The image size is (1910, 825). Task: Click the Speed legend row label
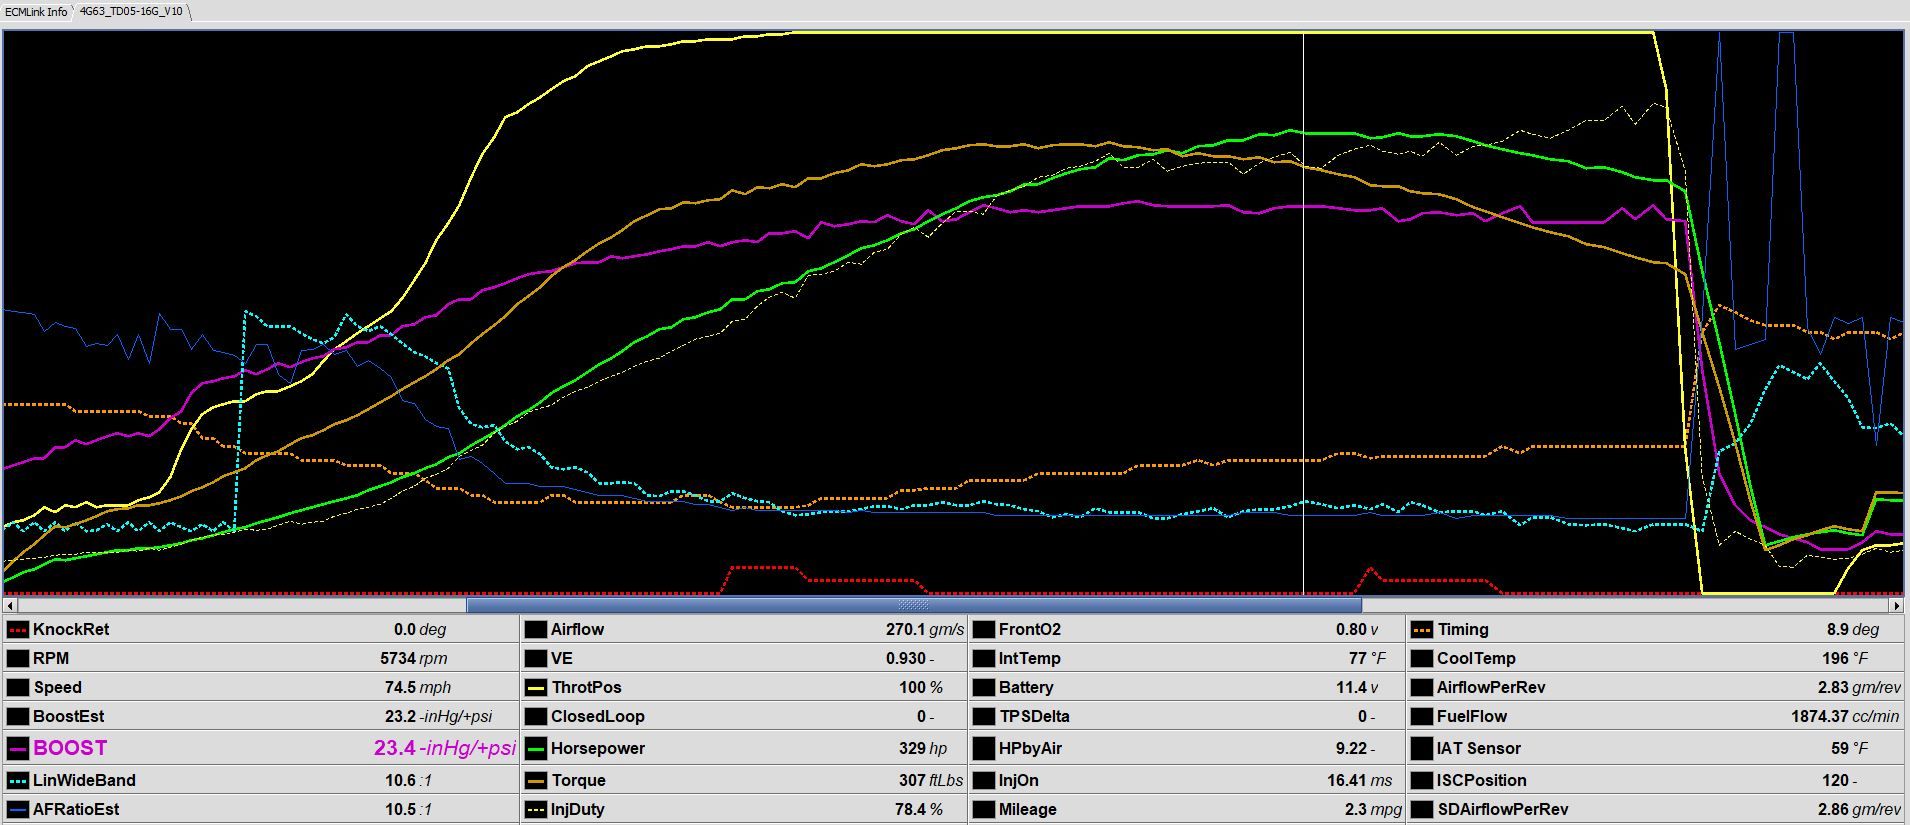[57, 688]
